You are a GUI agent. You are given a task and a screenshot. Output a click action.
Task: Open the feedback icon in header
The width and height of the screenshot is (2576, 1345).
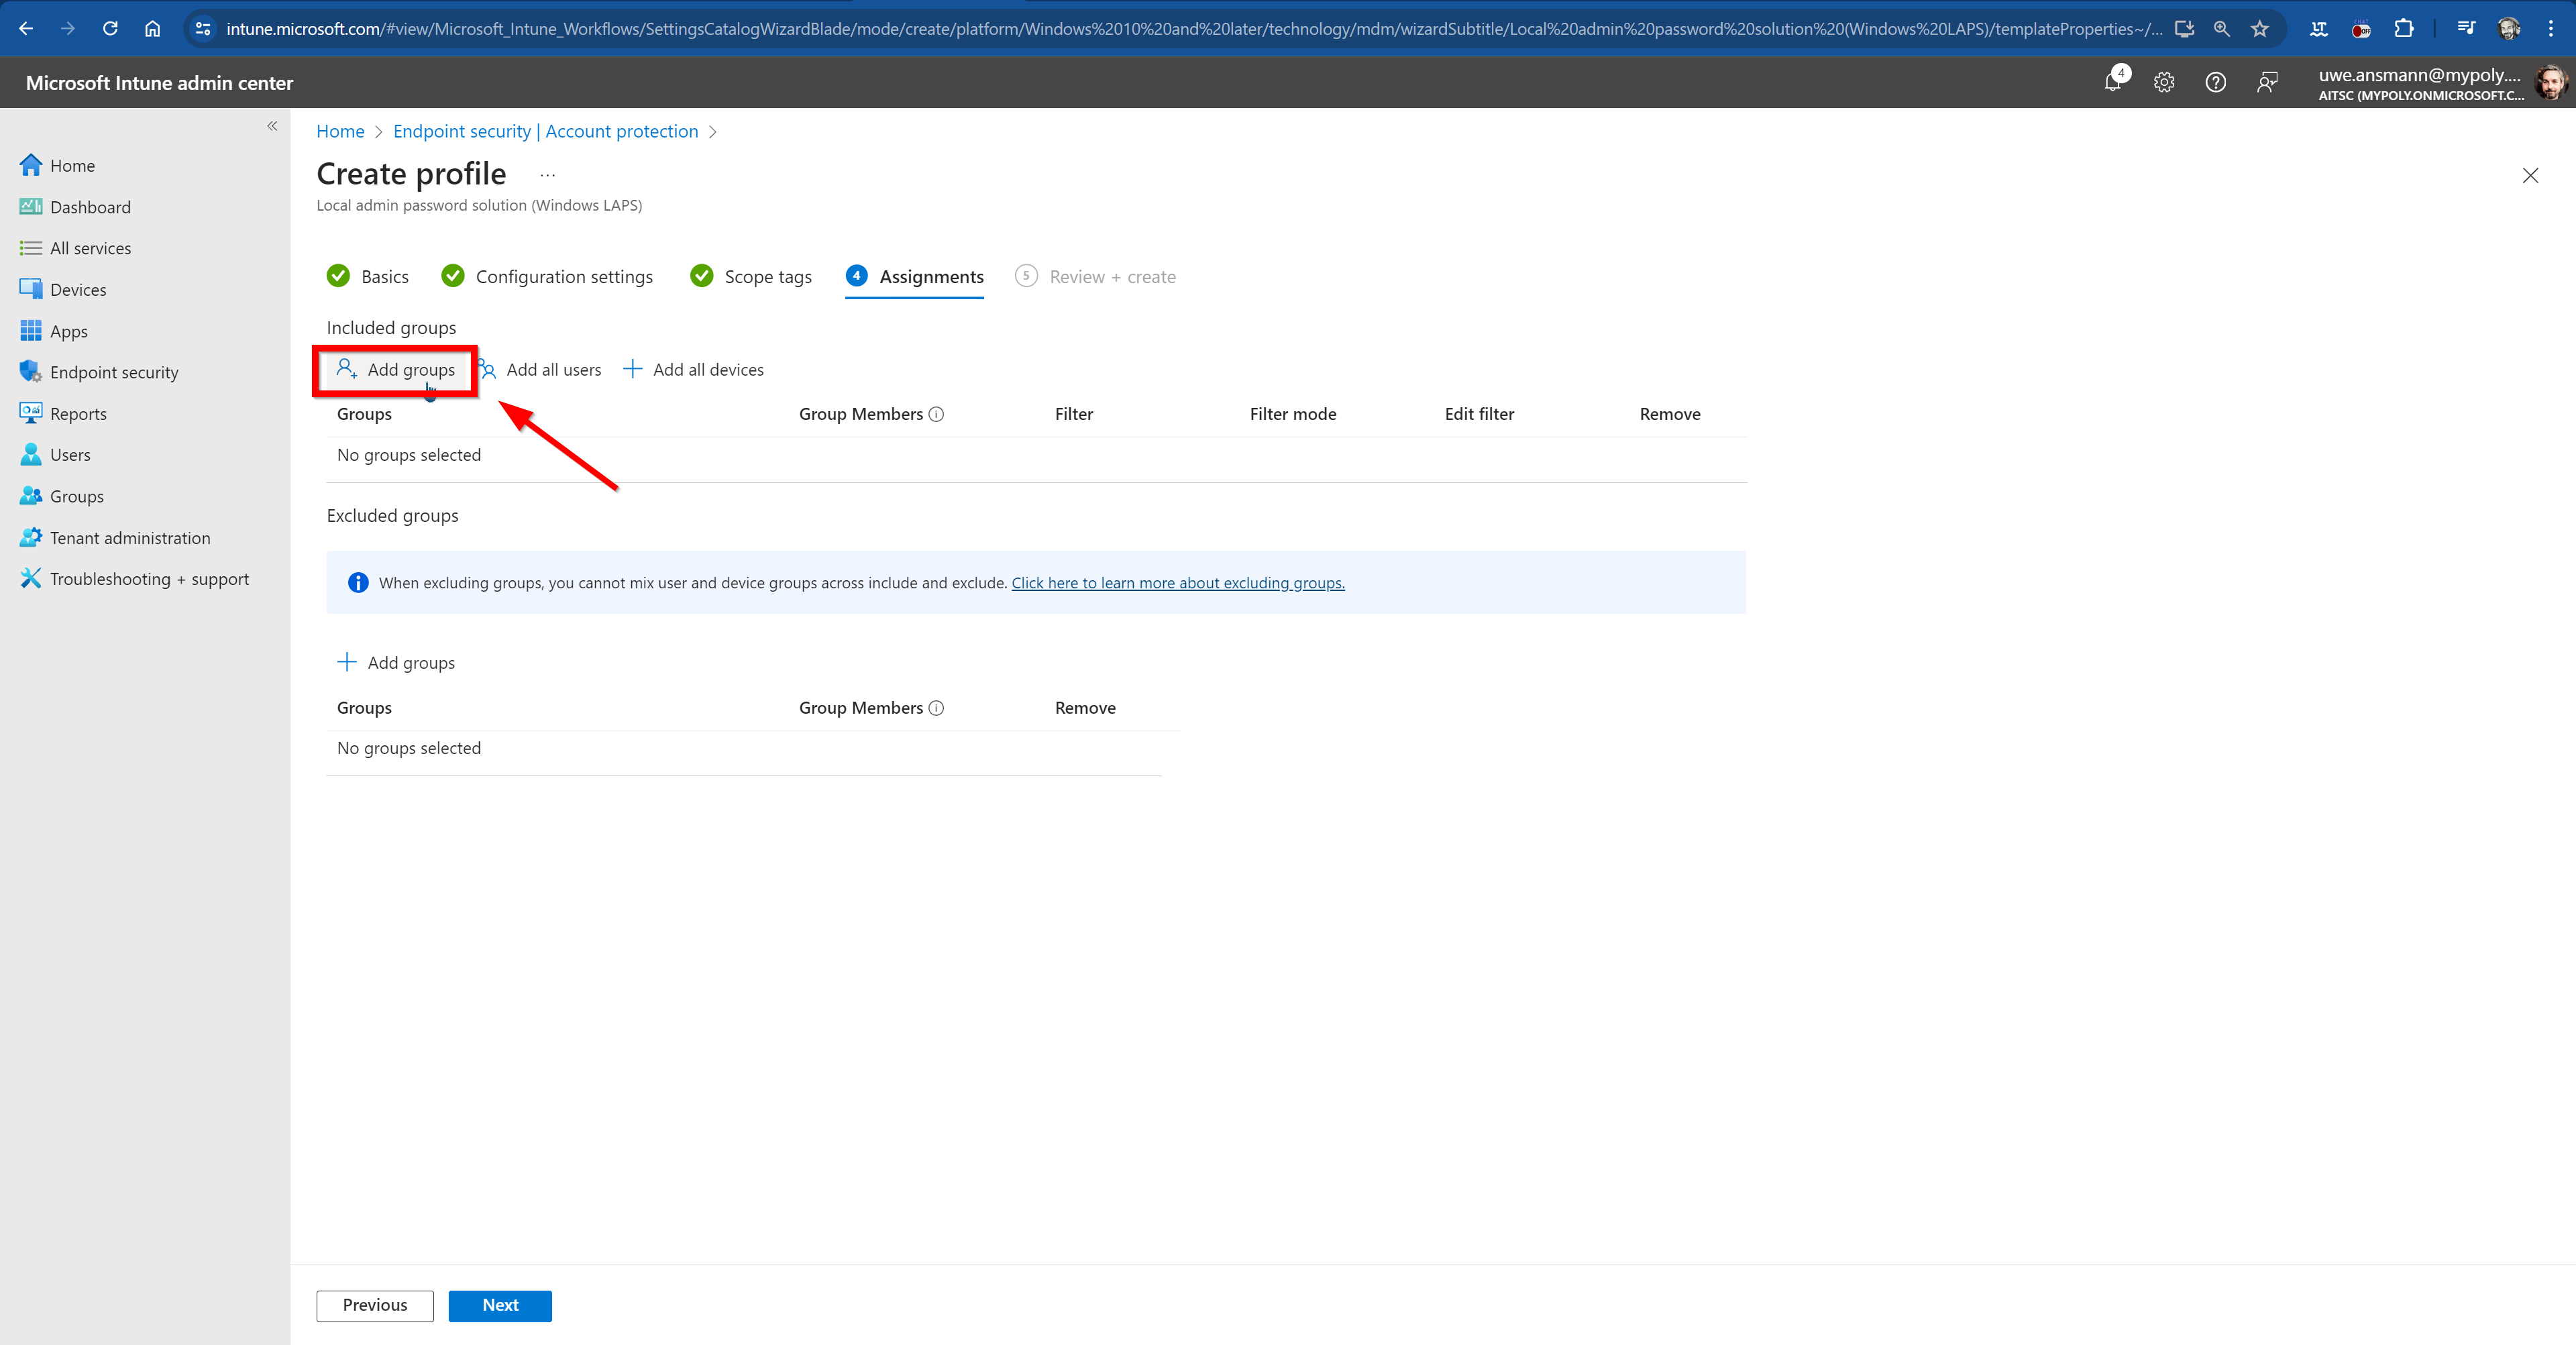coord(2267,83)
